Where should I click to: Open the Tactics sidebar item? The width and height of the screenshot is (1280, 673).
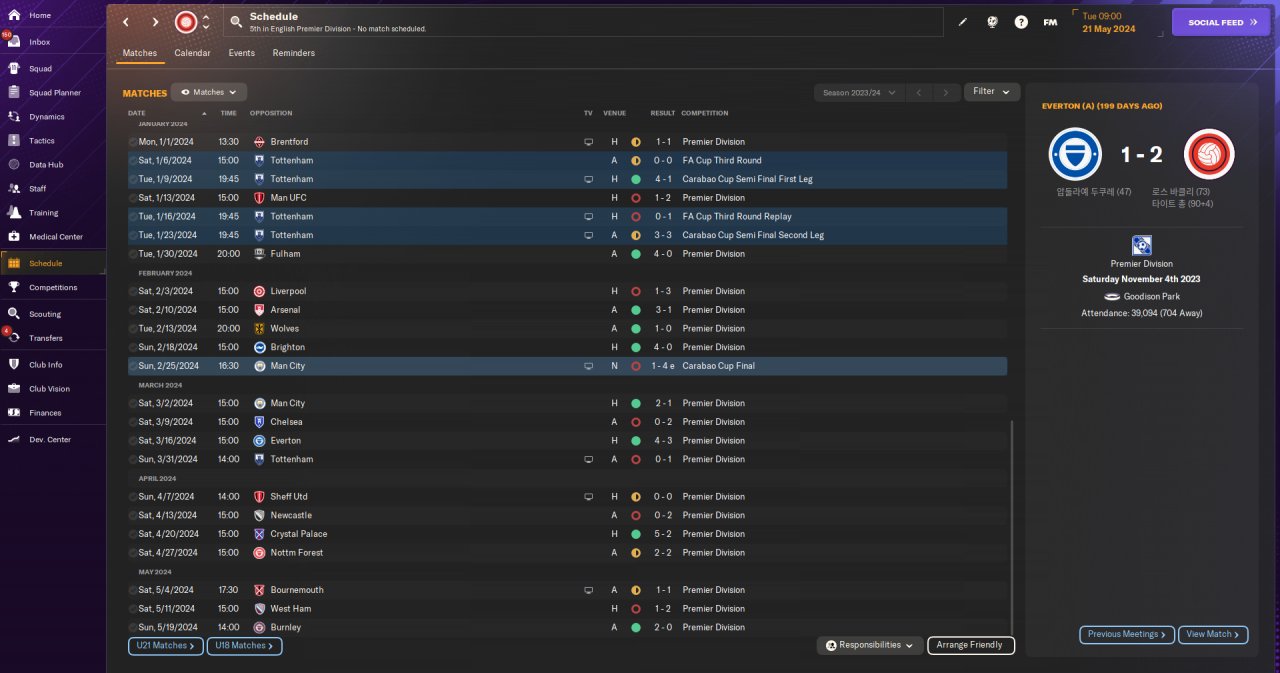pyautogui.click(x=40, y=141)
